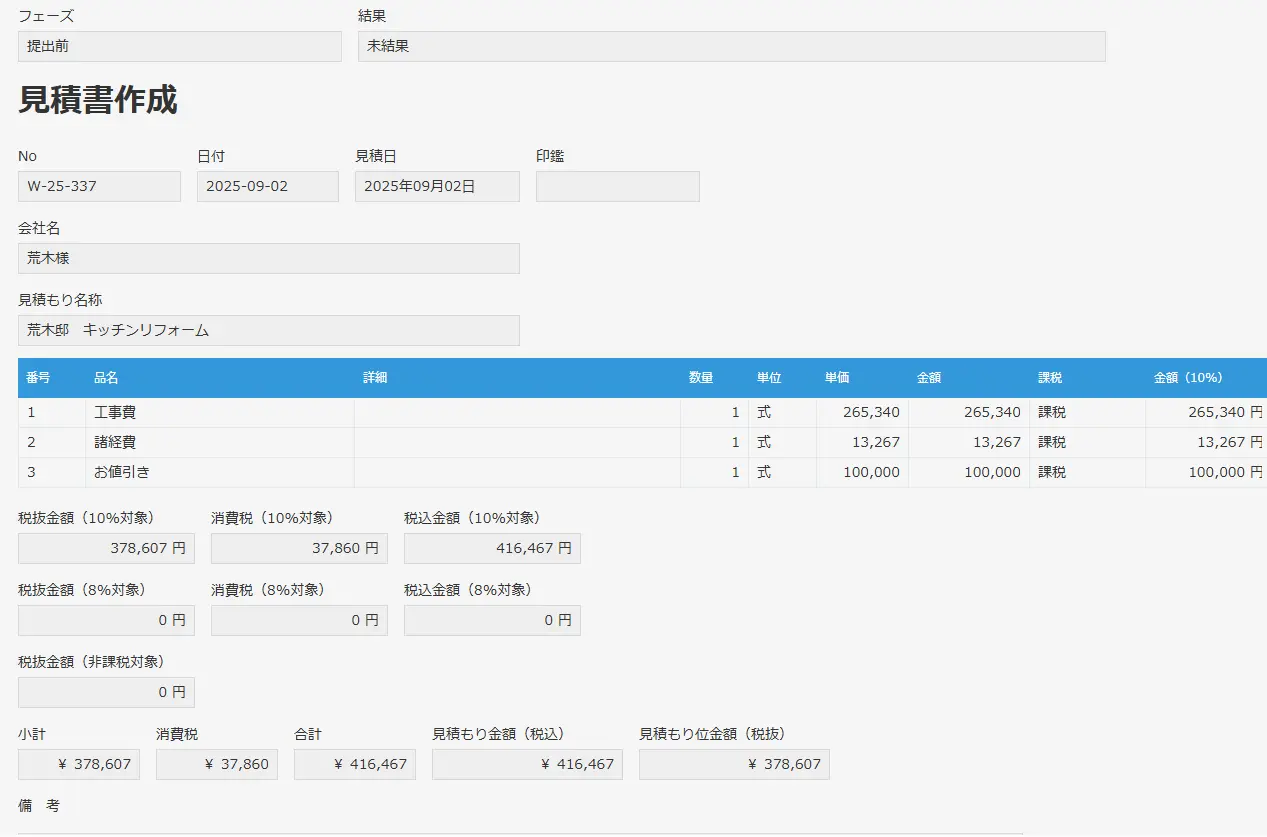Click the empty 詳細 cell for 工事費

click(516, 412)
